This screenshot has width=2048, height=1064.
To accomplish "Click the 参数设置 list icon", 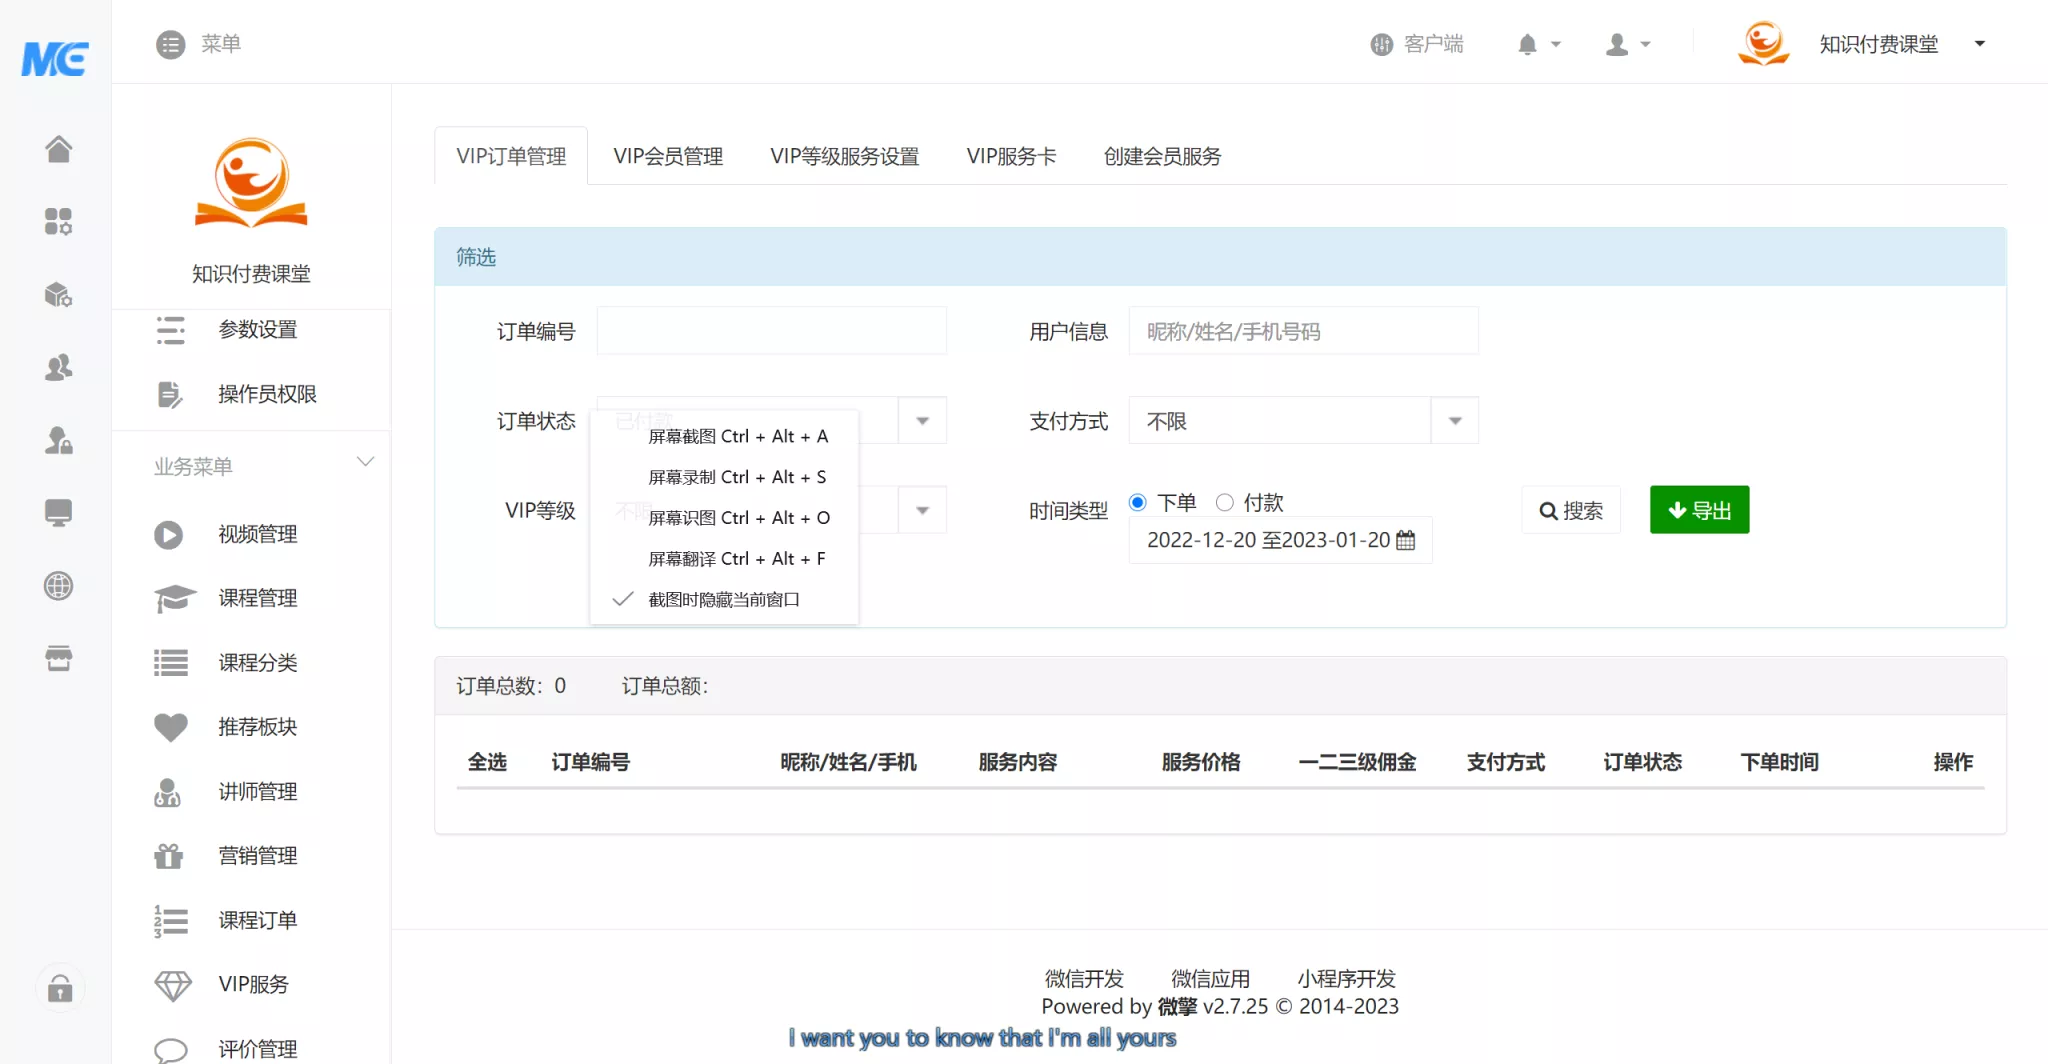I will (x=171, y=330).
